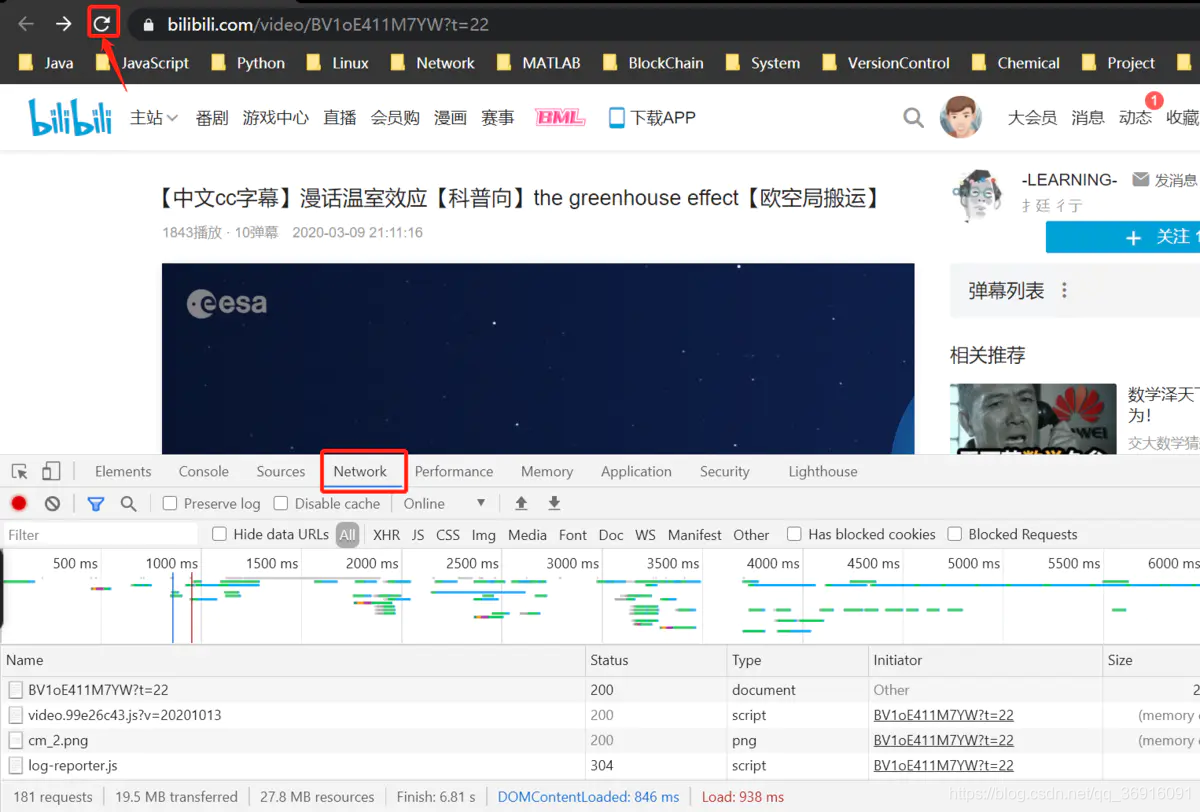Click the bilibili logo
This screenshot has height=812, width=1200.
tap(70, 118)
